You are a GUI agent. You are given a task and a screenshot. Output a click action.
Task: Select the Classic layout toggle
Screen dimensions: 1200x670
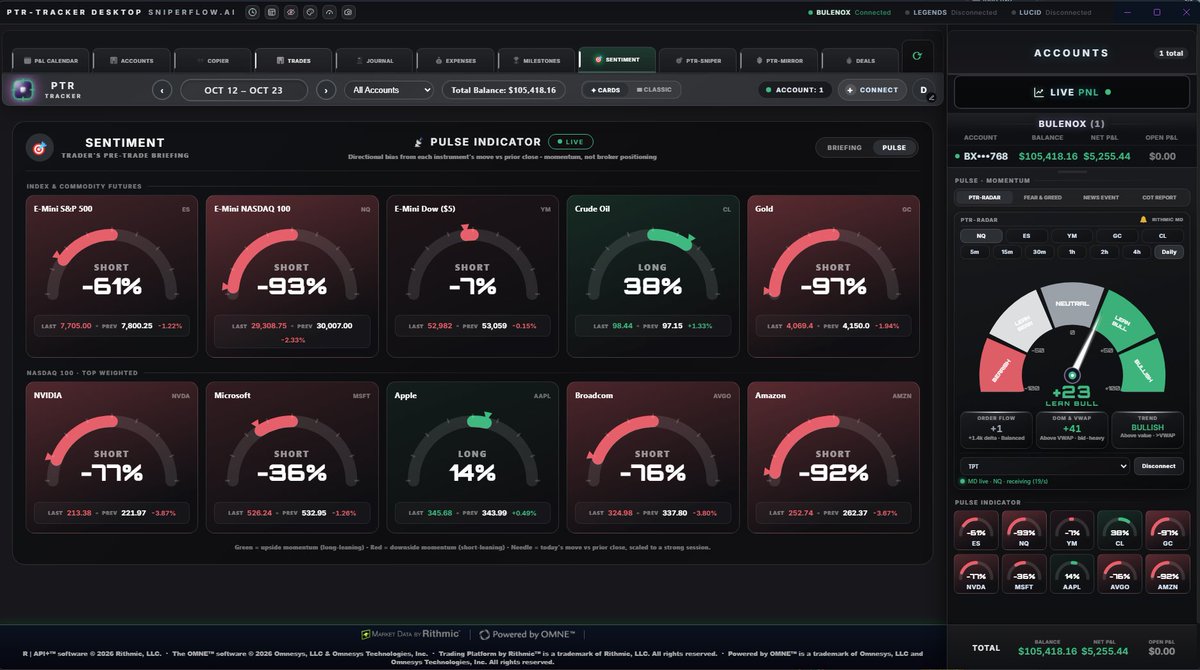654,90
